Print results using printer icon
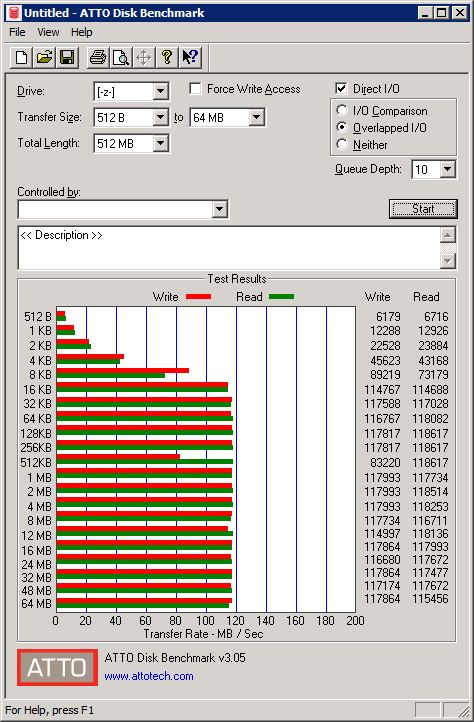This screenshot has width=474, height=722. click(x=98, y=58)
